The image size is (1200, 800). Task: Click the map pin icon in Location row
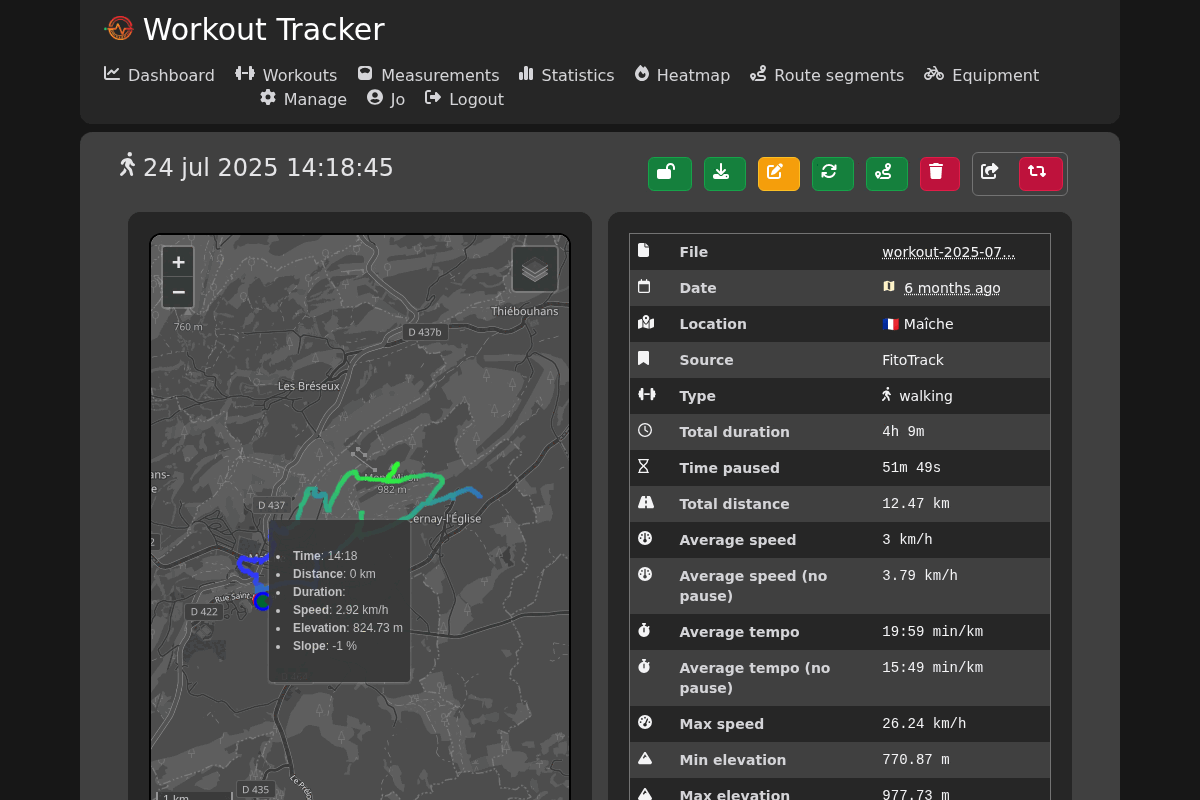click(x=645, y=322)
